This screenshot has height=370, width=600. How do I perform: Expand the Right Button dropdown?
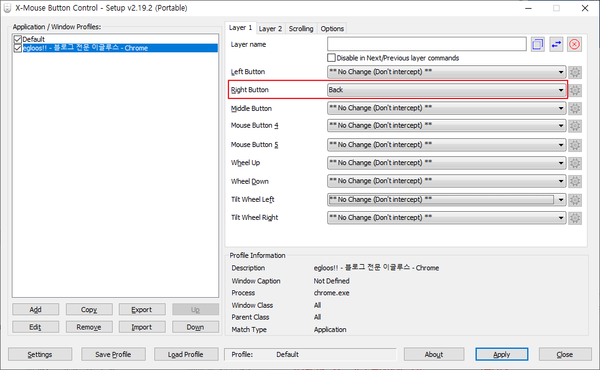[446, 90]
